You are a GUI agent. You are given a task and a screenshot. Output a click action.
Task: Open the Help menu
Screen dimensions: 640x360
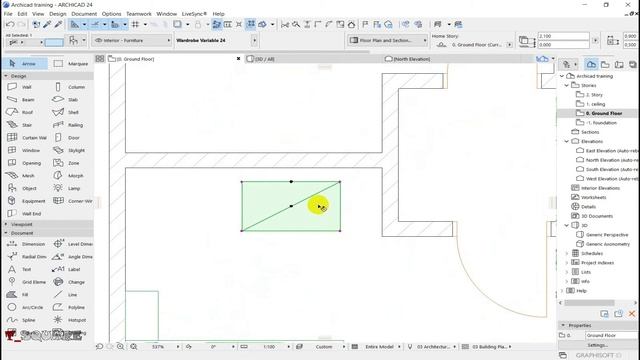click(218, 14)
